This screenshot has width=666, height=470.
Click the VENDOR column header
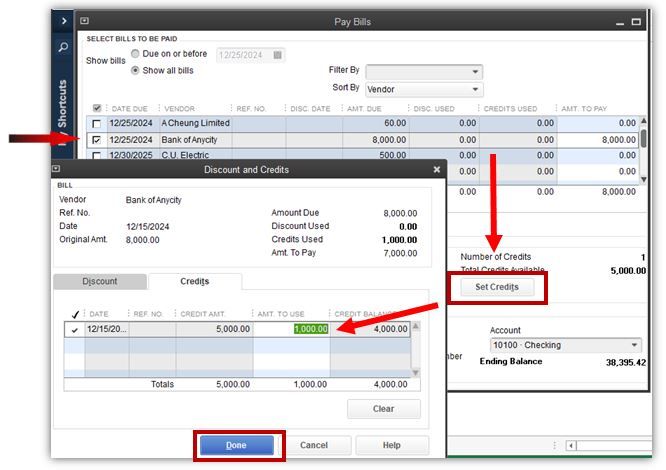tap(179, 109)
